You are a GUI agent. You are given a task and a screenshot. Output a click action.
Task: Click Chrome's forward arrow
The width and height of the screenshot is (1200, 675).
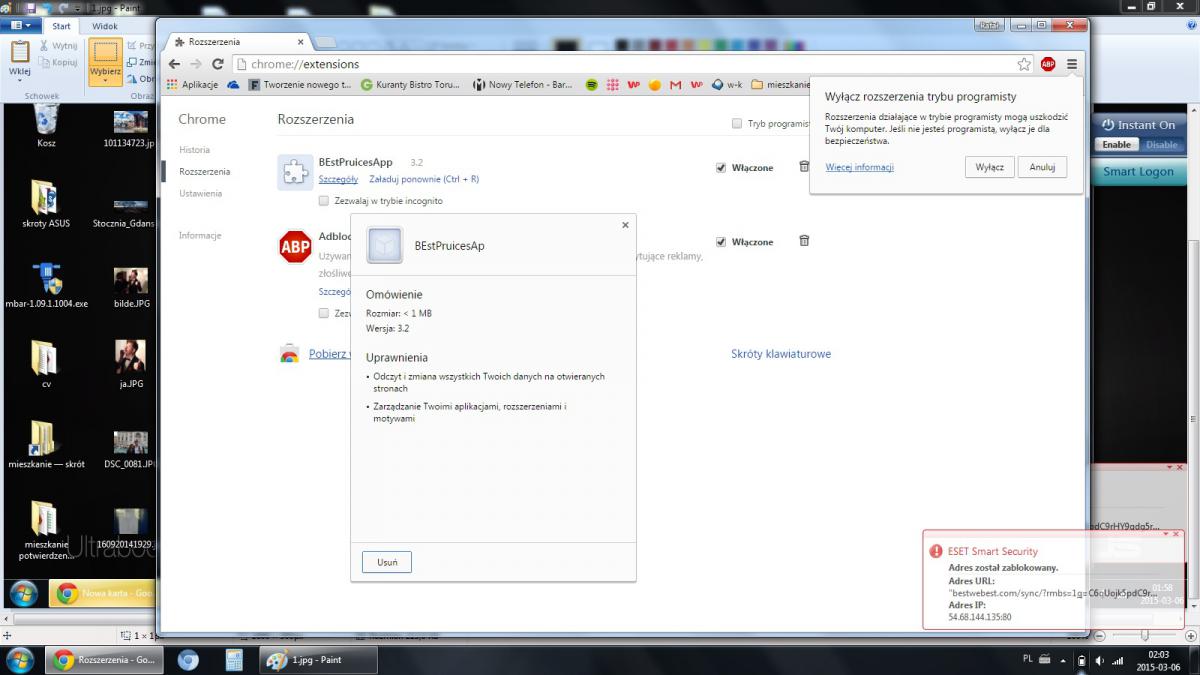196,64
